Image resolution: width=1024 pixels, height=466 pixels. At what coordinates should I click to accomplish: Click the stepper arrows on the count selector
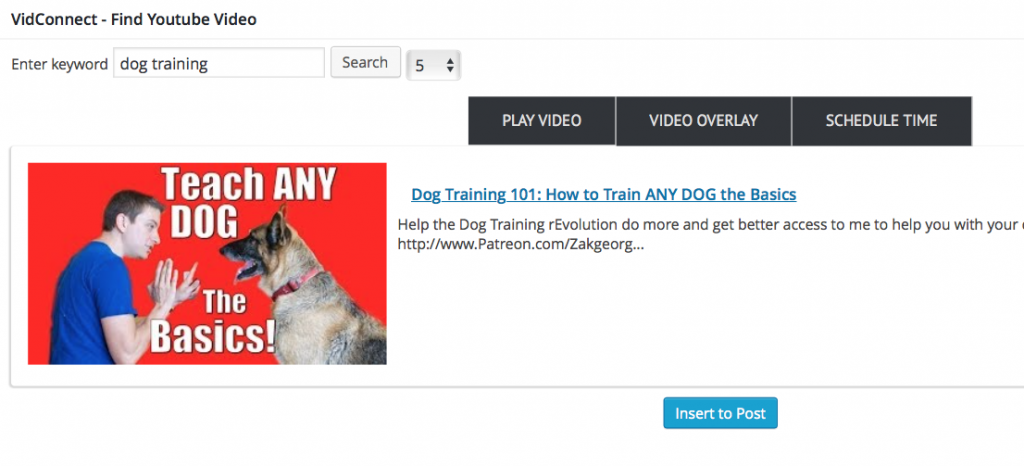click(x=450, y=65)
